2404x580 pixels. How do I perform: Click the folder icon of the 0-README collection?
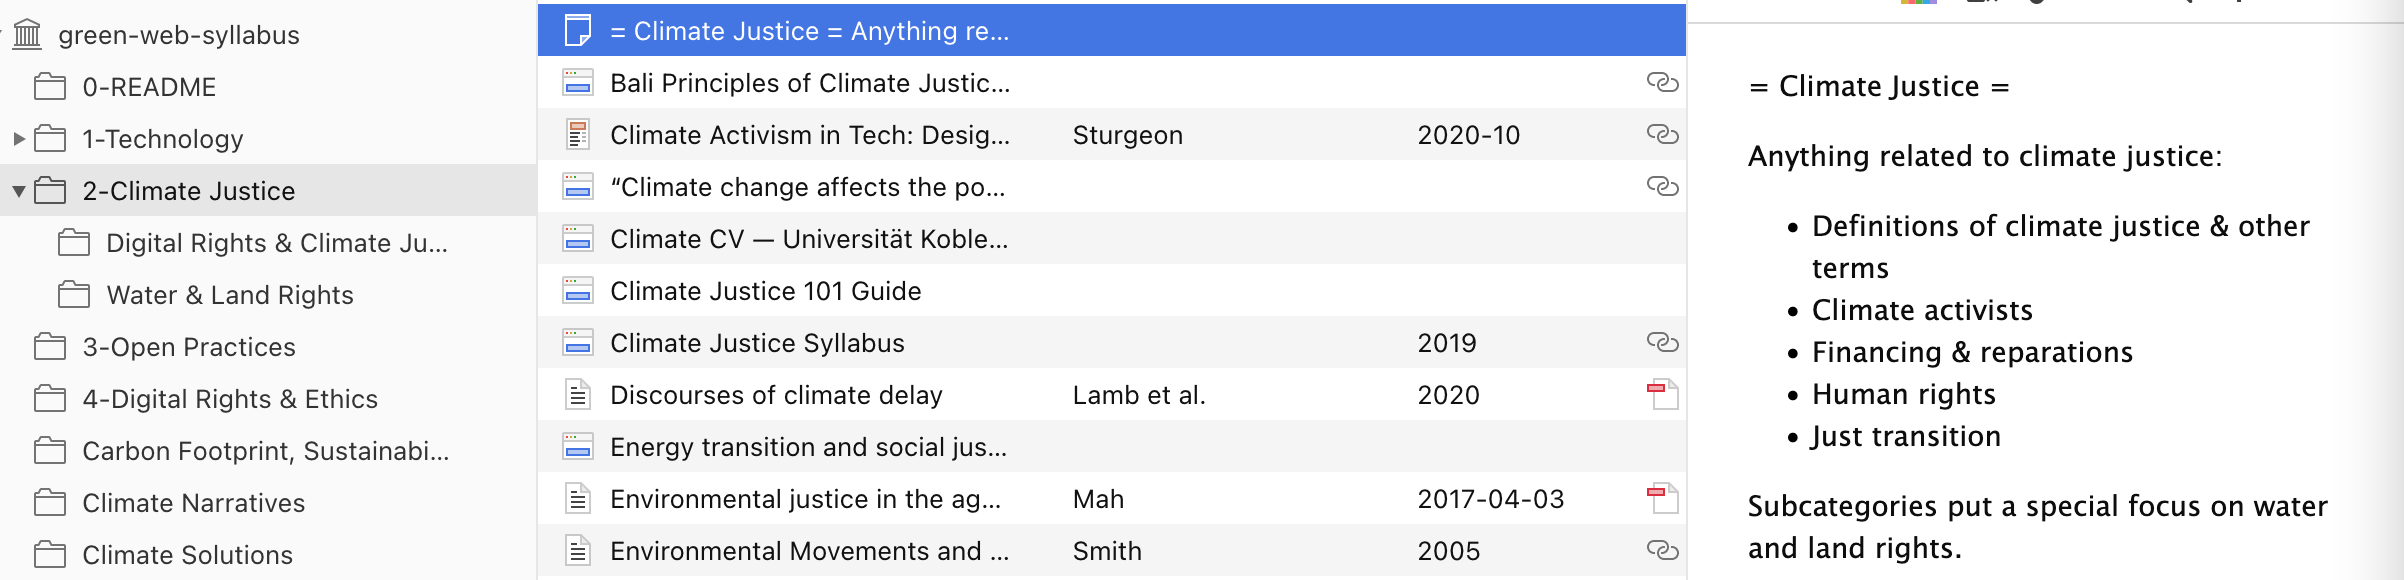coord(50,87)
